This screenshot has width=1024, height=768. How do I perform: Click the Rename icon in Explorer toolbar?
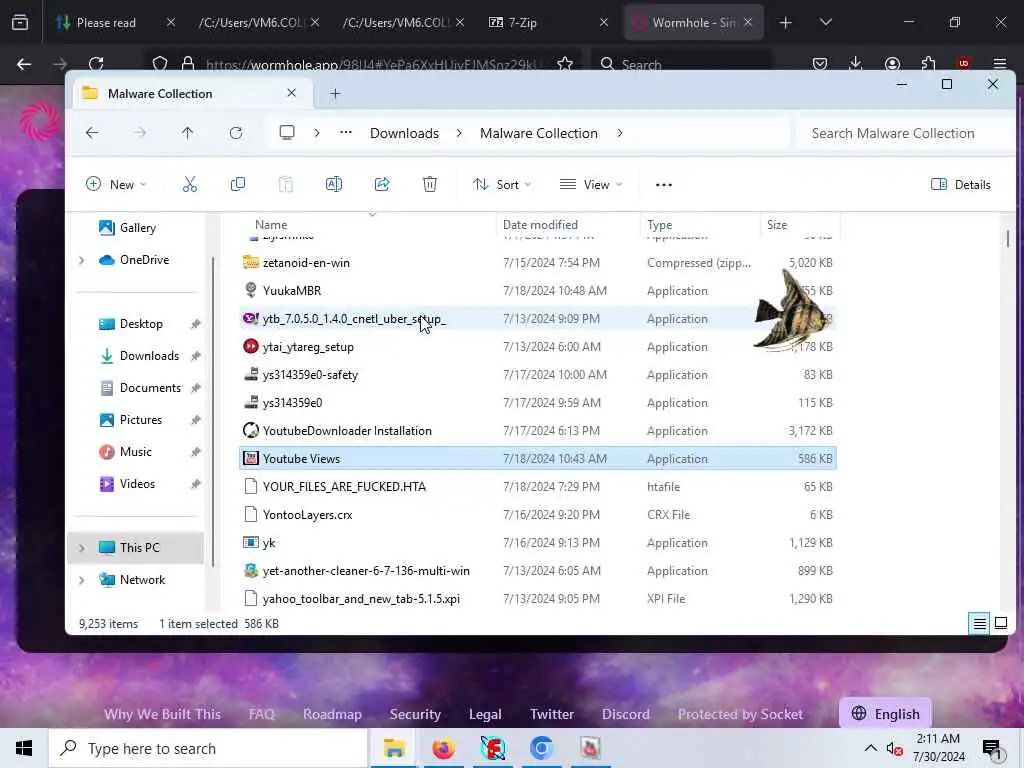[x=334, y=185]
